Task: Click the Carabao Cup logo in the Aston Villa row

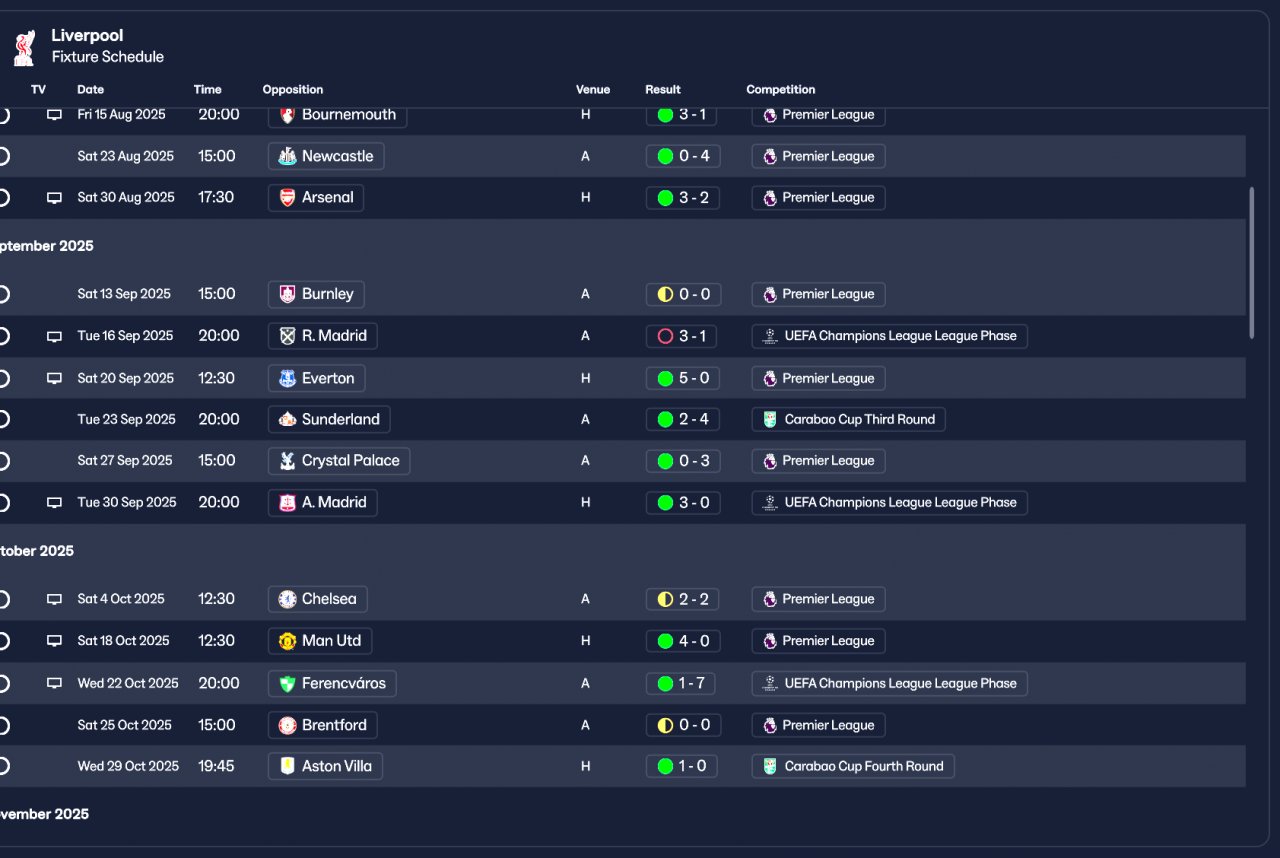Action: coord(770,767)
